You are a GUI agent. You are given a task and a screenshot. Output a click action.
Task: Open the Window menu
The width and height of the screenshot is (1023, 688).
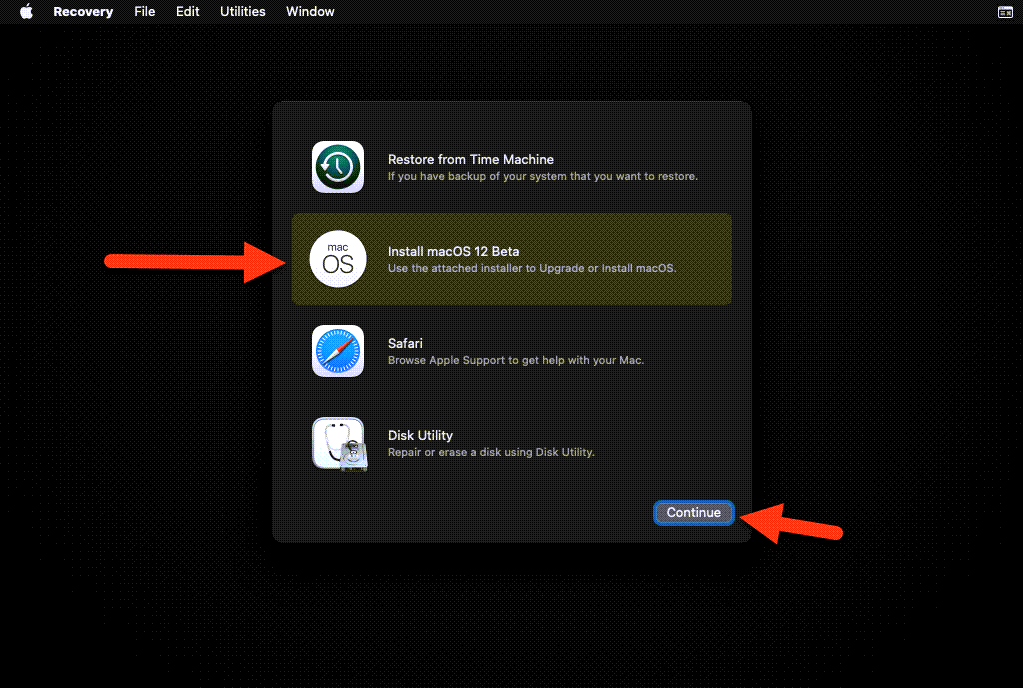[x=310, y=12]
